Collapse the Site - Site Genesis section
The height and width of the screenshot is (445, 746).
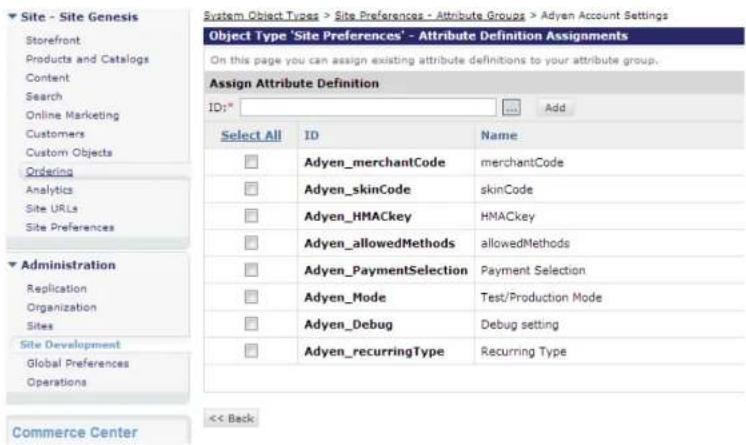coord(12,17)
